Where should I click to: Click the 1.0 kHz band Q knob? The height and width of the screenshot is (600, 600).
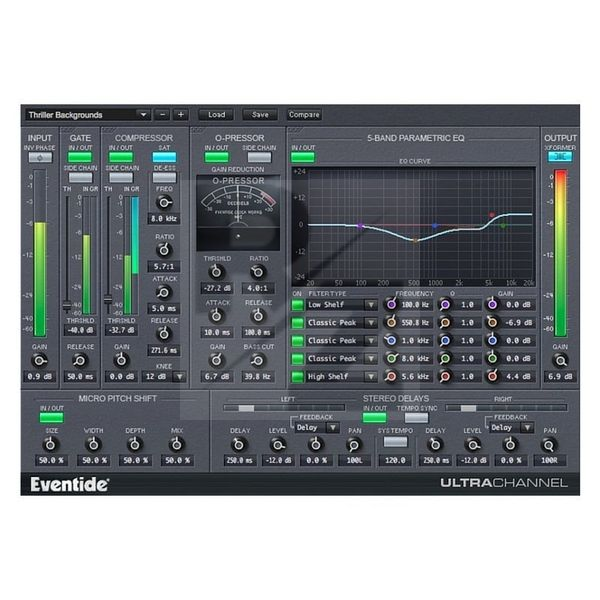(x=445, y=340)
